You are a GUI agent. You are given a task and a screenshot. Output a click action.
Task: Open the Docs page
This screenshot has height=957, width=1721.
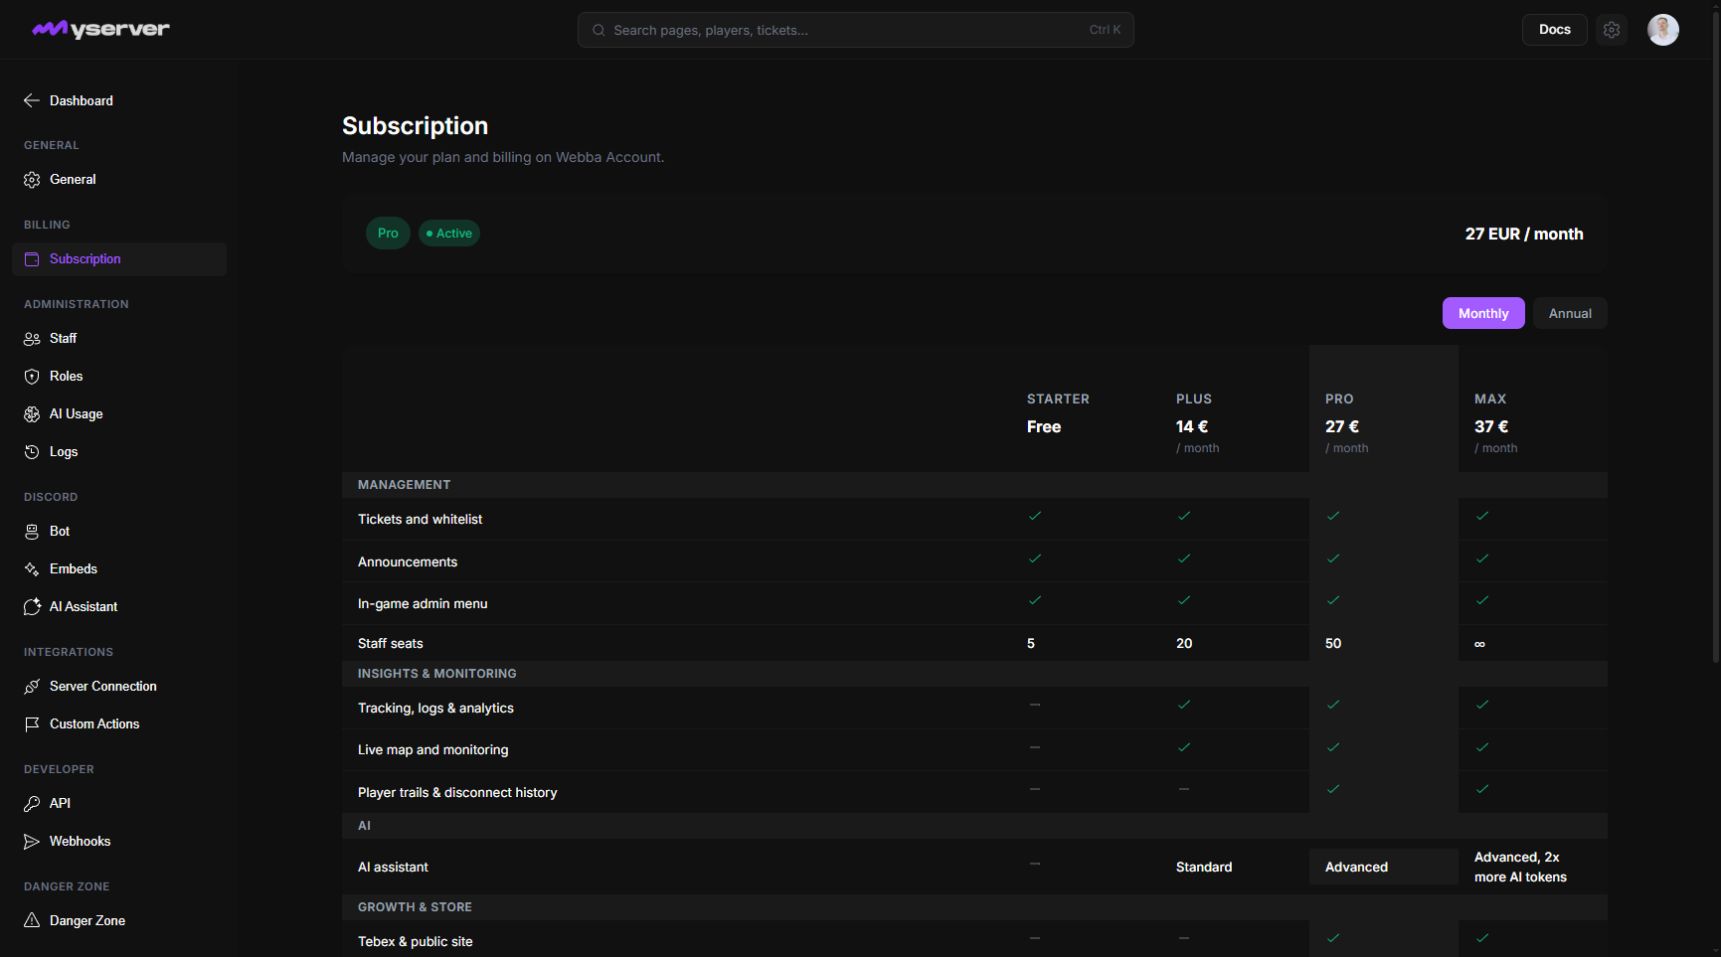[1554, 30]
